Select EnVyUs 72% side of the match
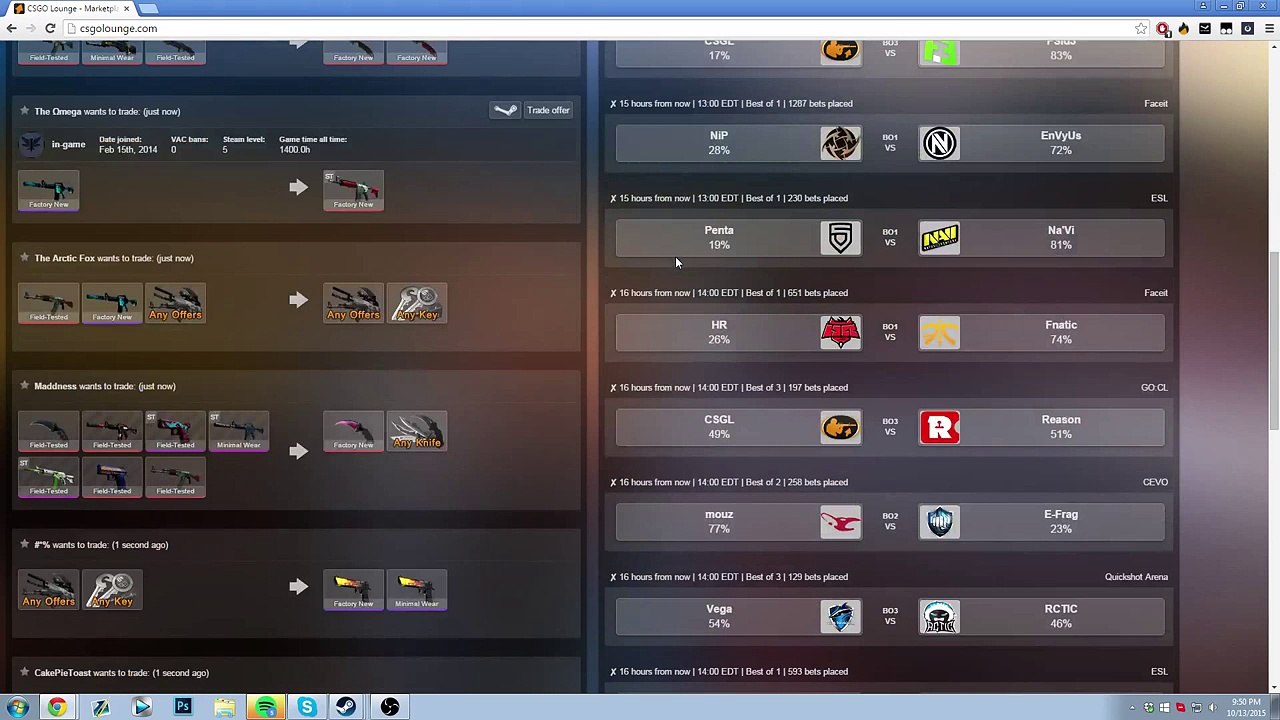This screenshot has width=1280, height=720. (x=1061, y=143)
